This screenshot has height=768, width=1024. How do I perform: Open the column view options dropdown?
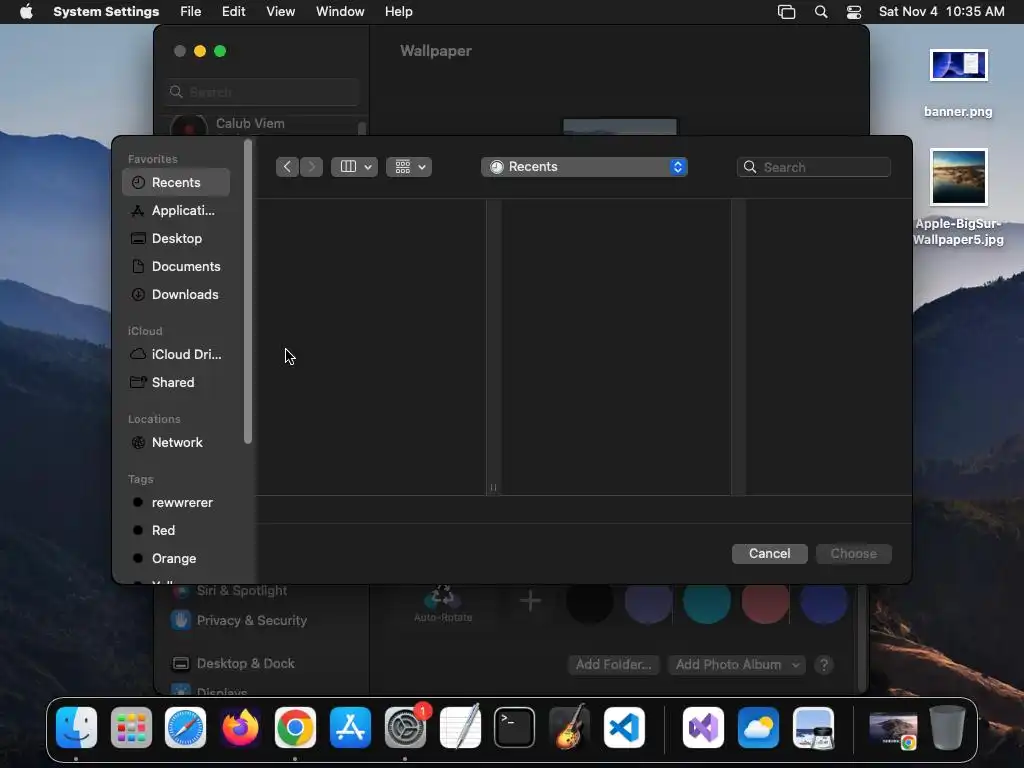coord(355,167)
